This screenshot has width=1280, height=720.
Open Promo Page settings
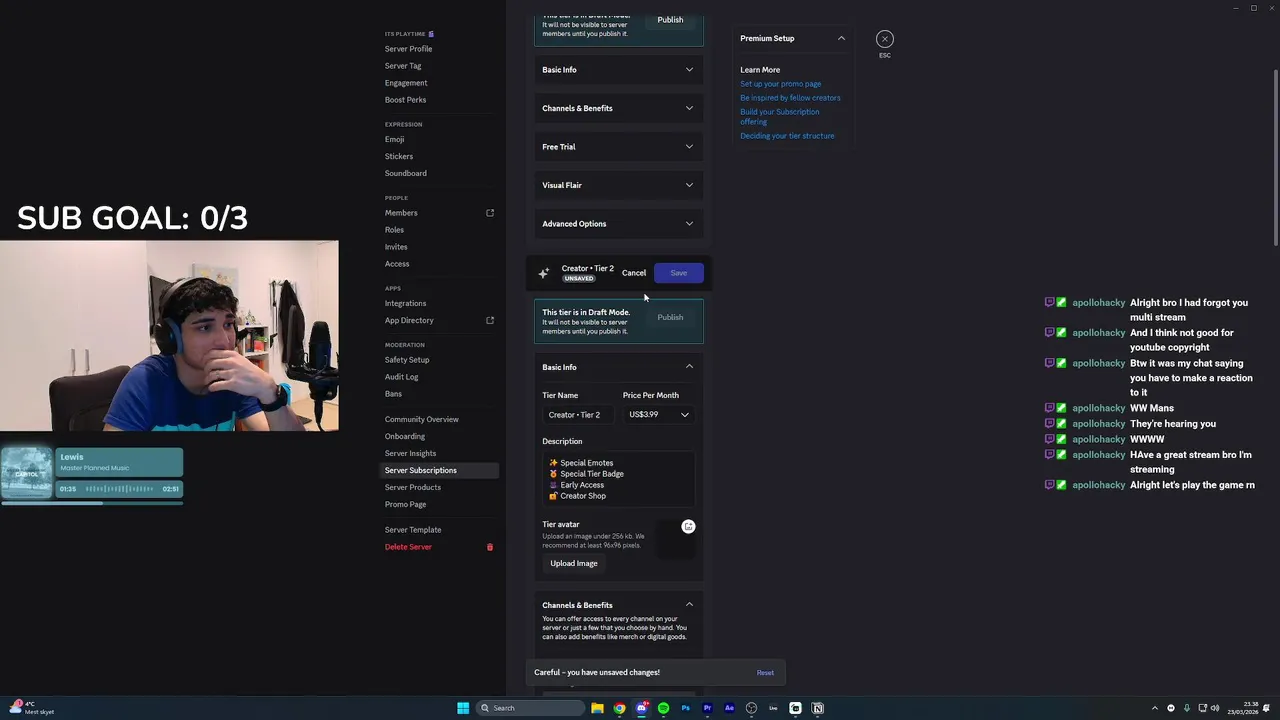pos(405,504)
